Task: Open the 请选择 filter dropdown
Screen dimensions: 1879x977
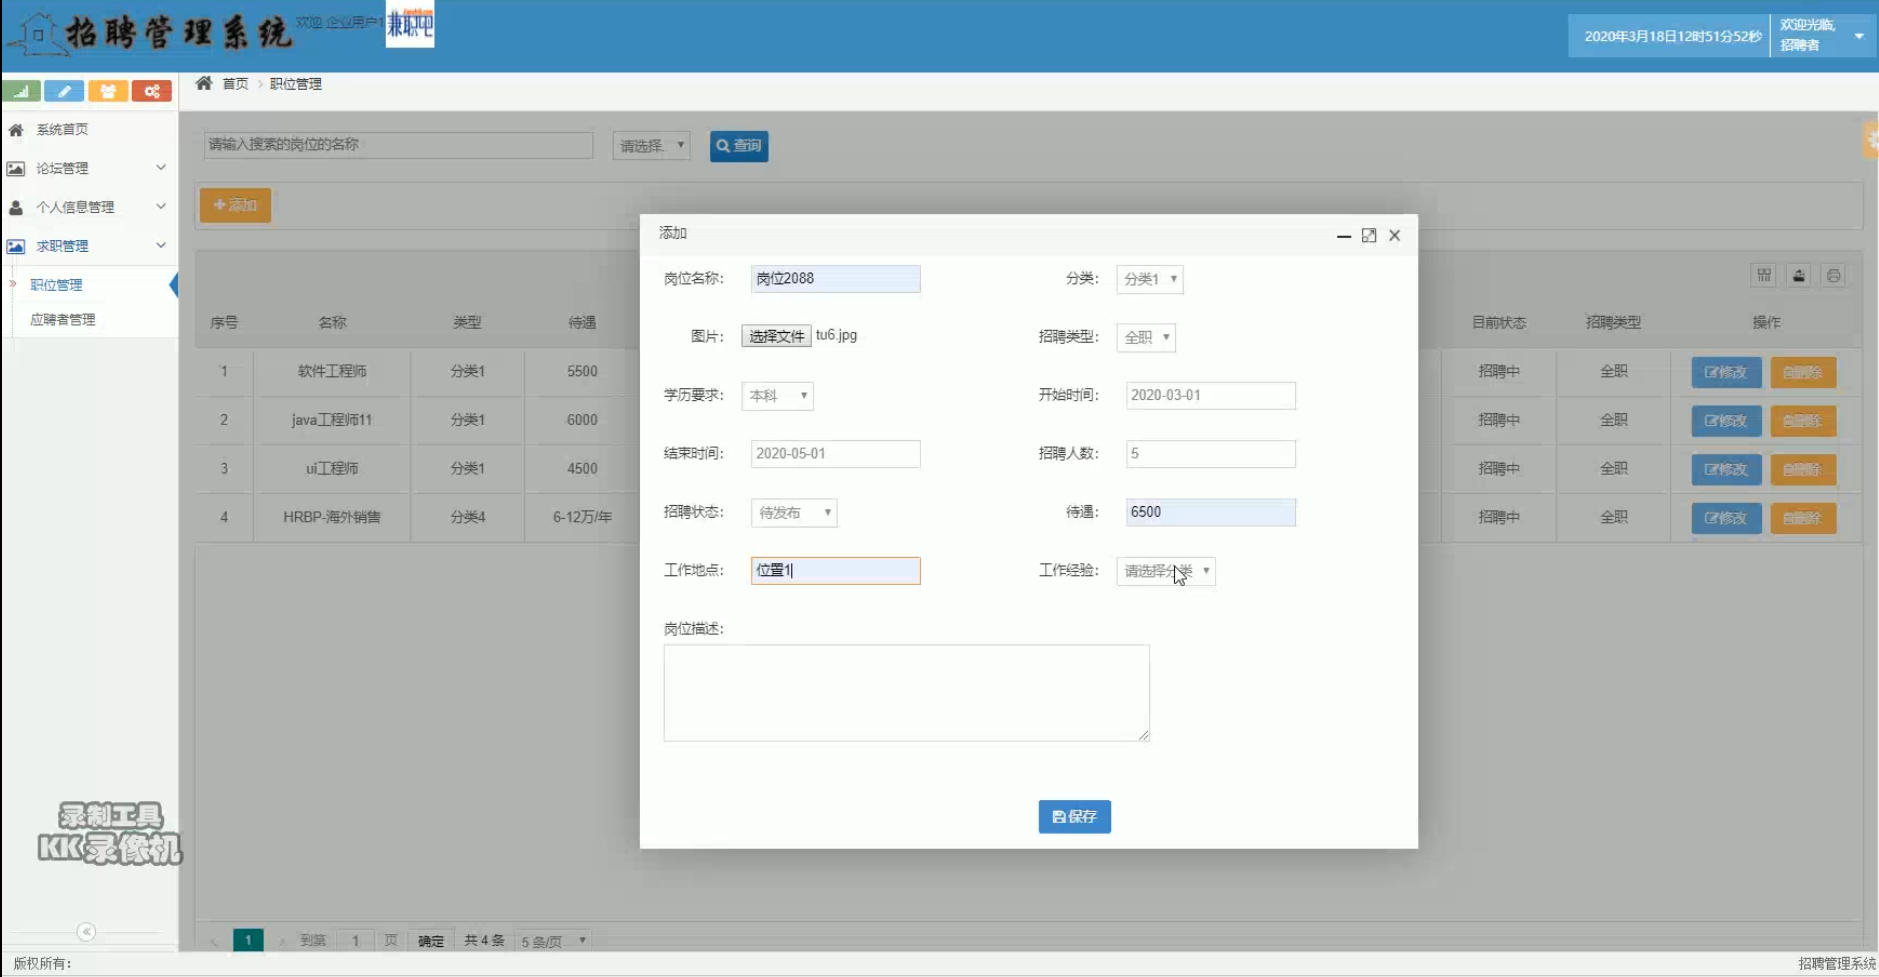Action: pyautogui.click(x=652, y=146)
